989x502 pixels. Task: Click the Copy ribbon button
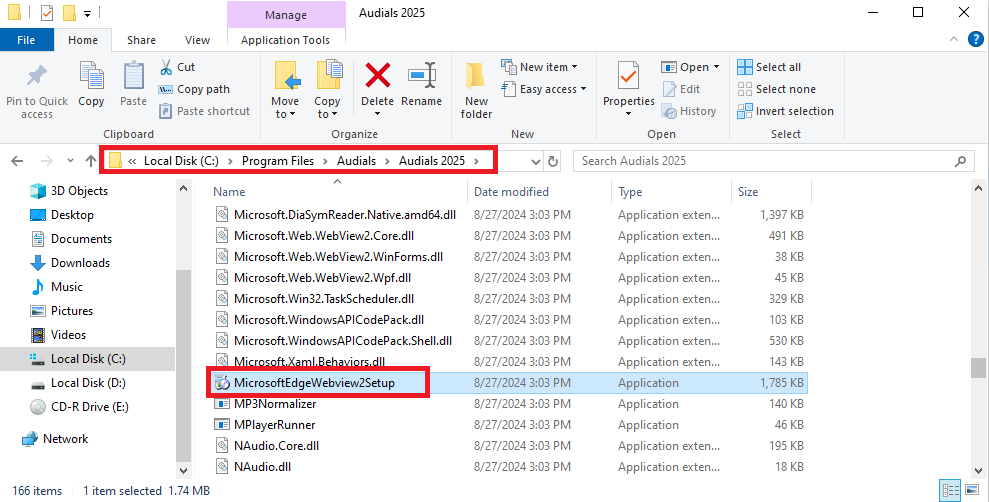(91, 84)
